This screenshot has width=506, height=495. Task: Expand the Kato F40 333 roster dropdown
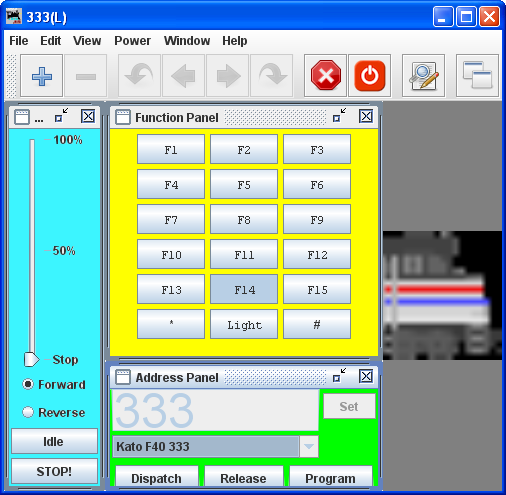[309, 446]
